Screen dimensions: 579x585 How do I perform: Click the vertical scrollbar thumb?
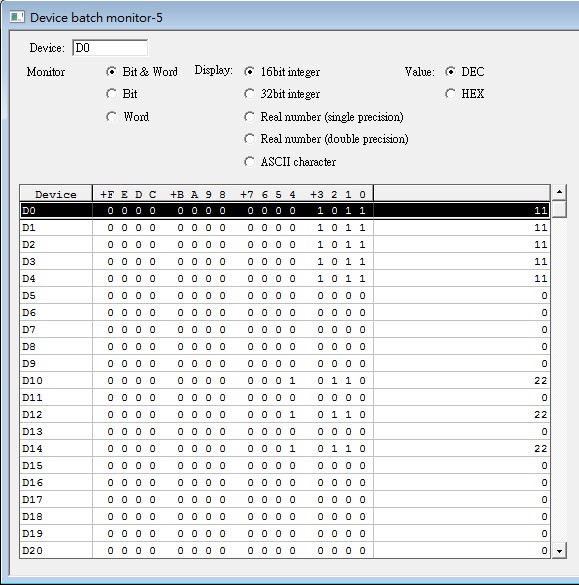tap(559, 209)
